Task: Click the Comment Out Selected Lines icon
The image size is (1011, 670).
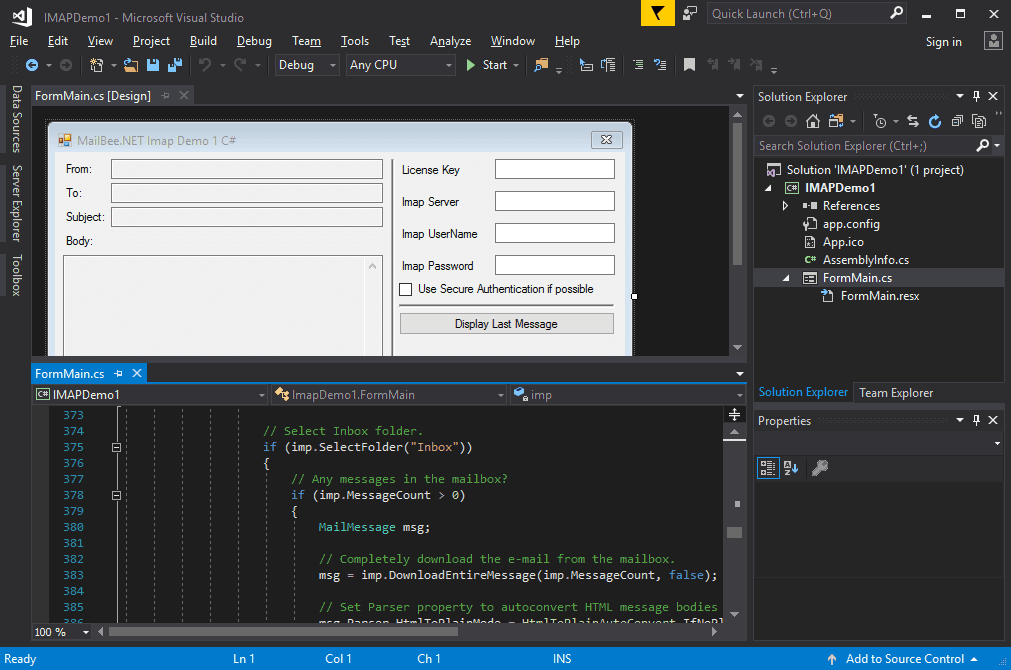Action: (638, 65)
